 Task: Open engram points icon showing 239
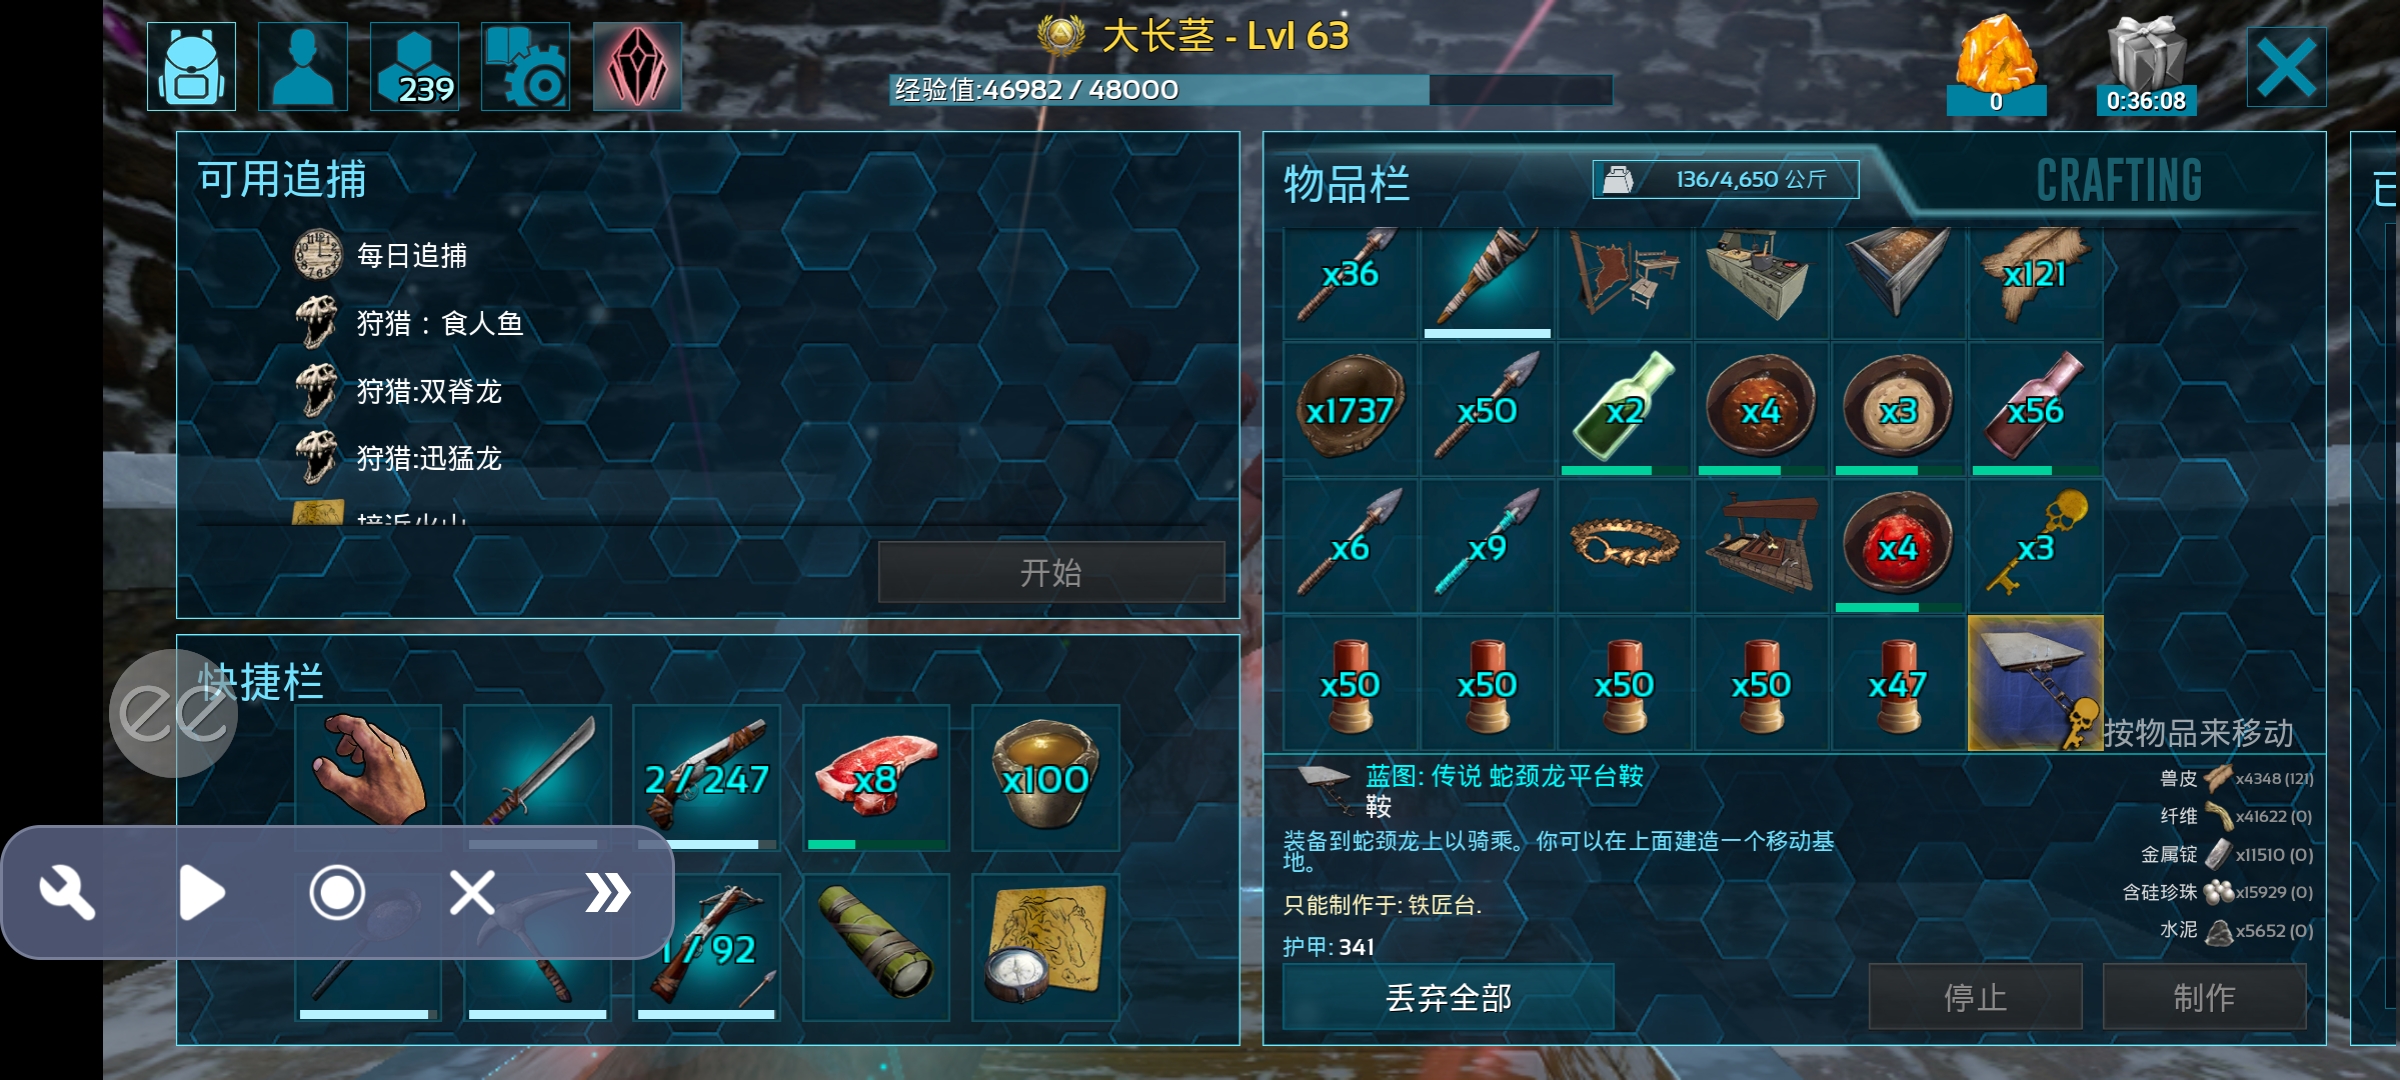[x=415, y=67]
